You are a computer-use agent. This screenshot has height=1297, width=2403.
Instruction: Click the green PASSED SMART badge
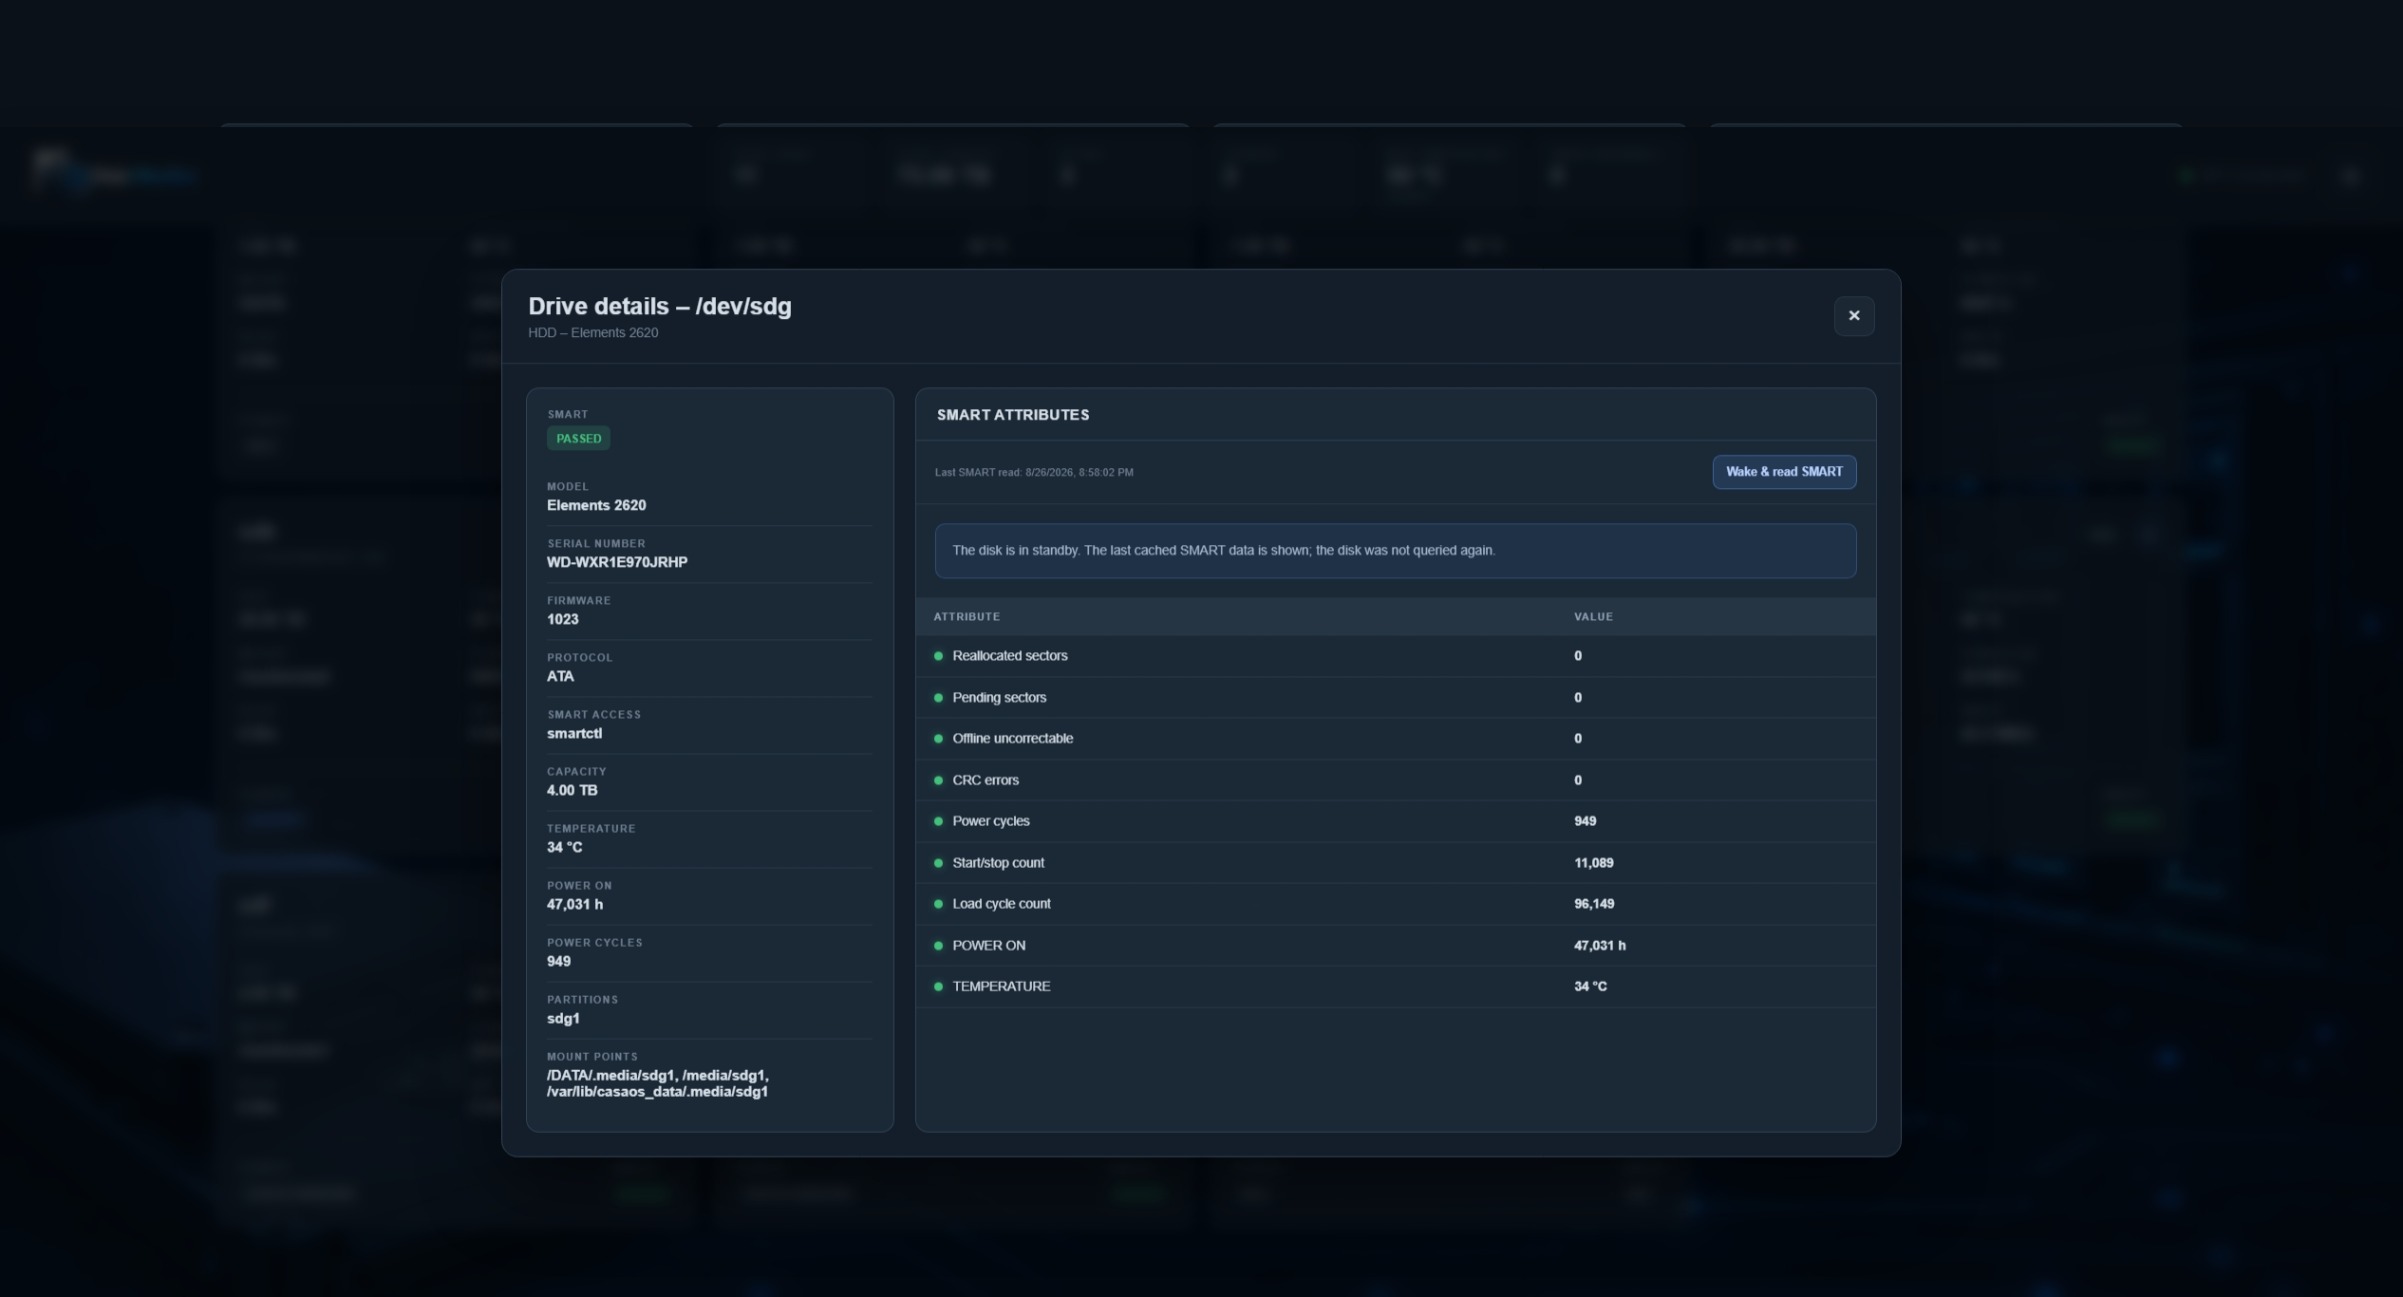coord(578,438)
